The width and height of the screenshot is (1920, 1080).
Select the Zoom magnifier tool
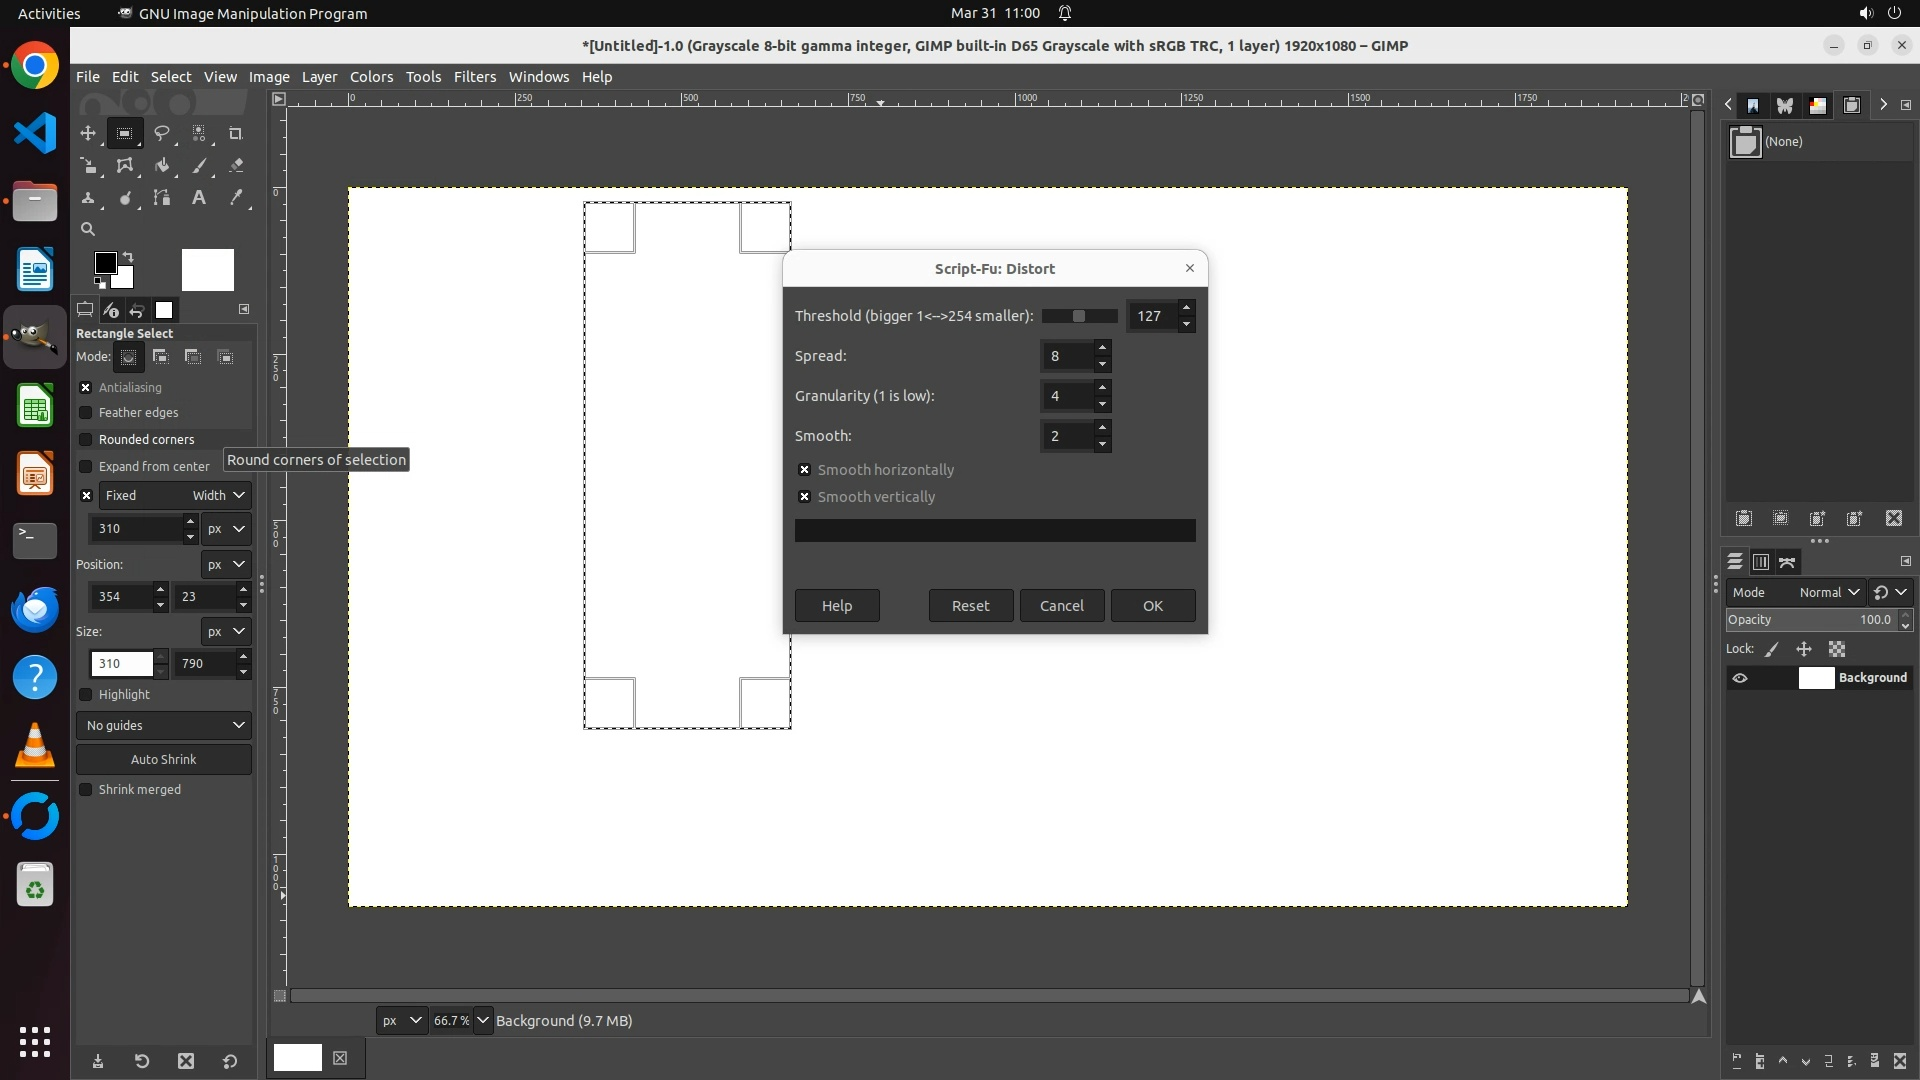pyautogui.click(x=88, y=229)
